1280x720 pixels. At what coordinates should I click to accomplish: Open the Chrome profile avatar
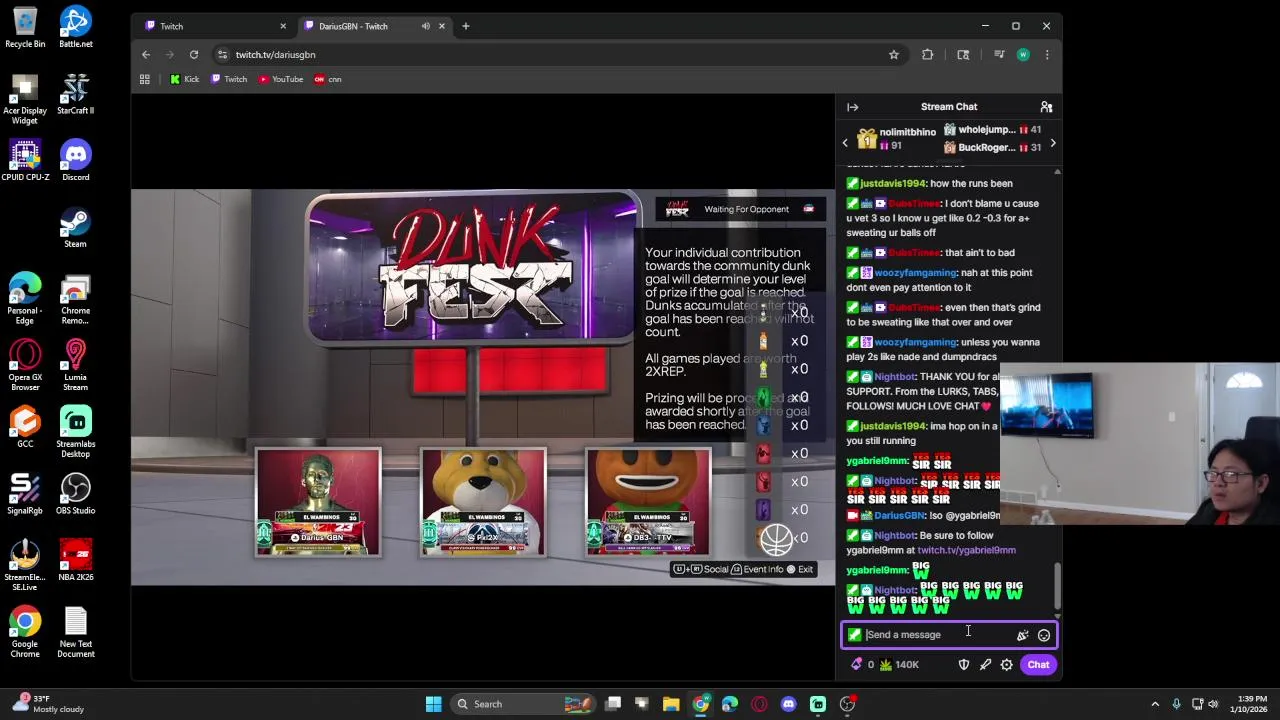click(x=1023, y=55)
